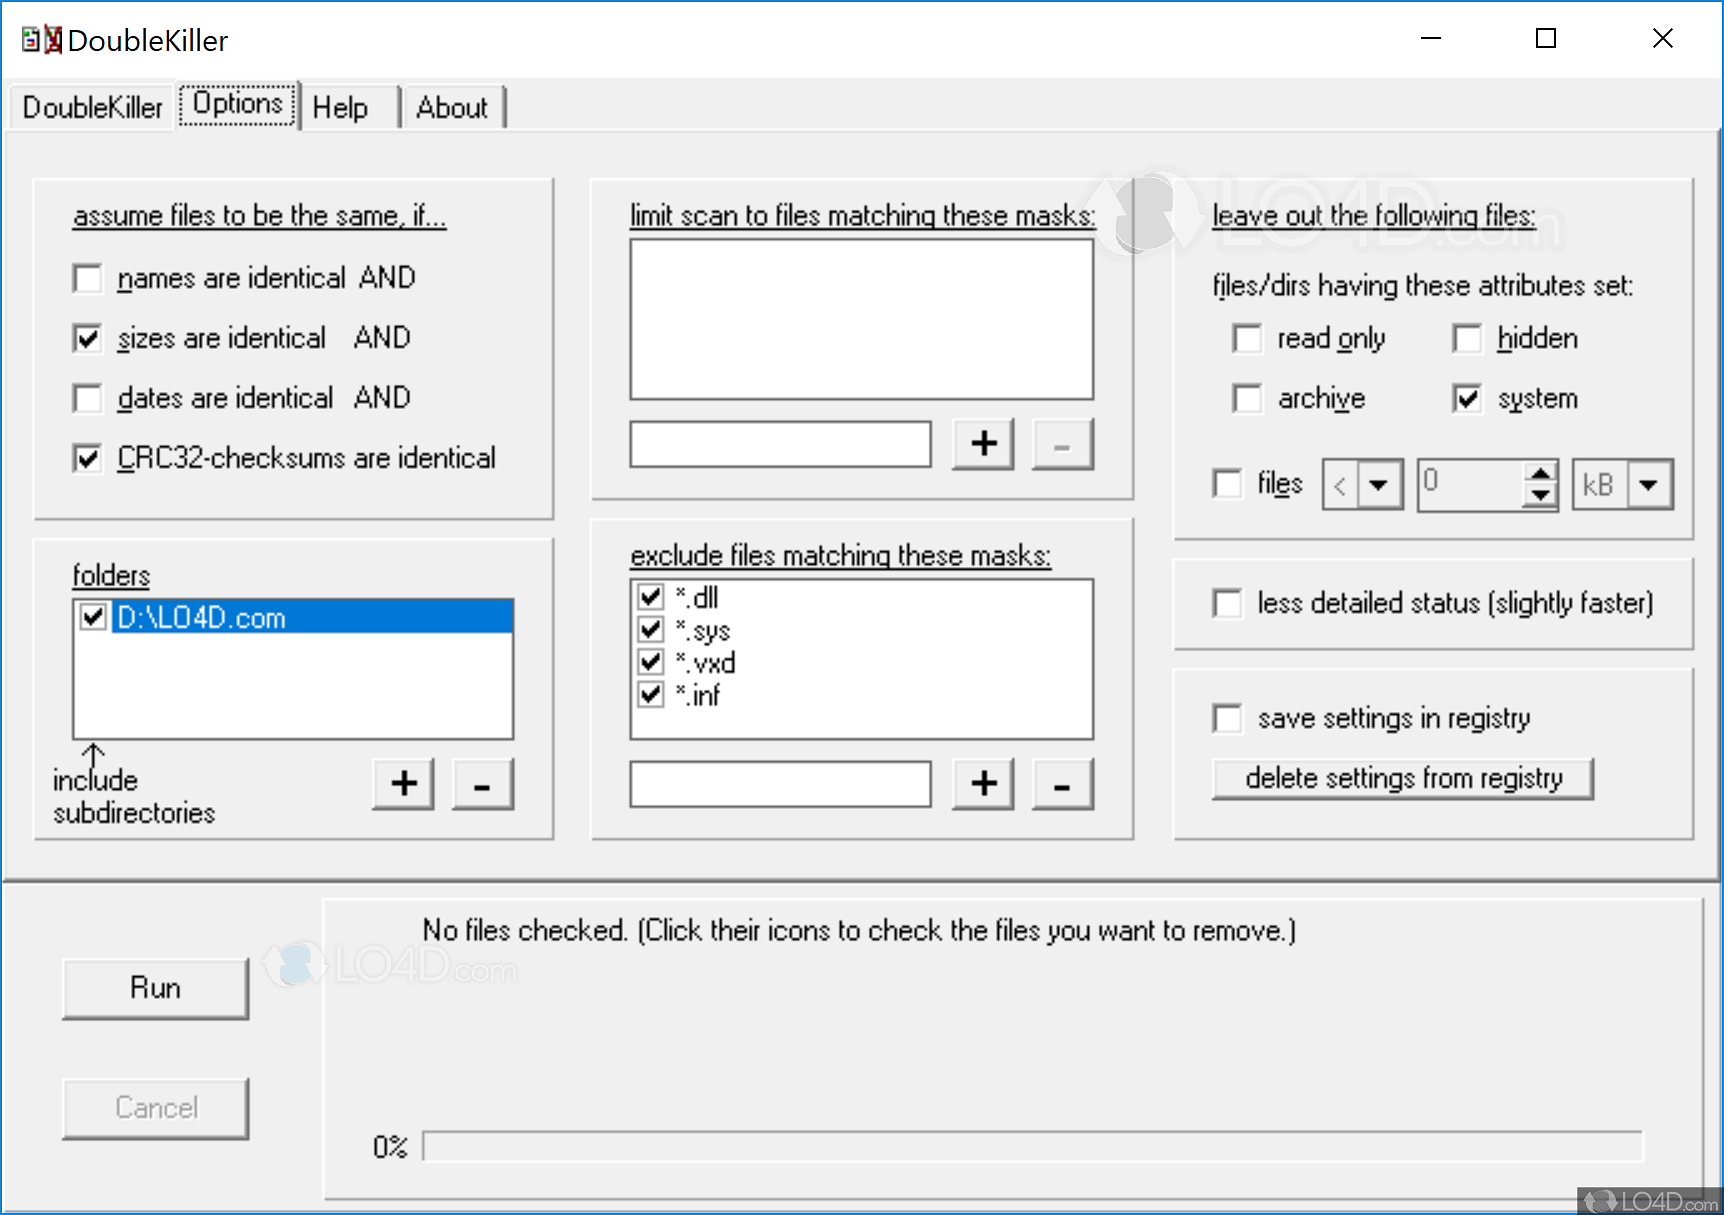
Task: Uncheck the 'system' attribute box
Action: [1467, 398]
